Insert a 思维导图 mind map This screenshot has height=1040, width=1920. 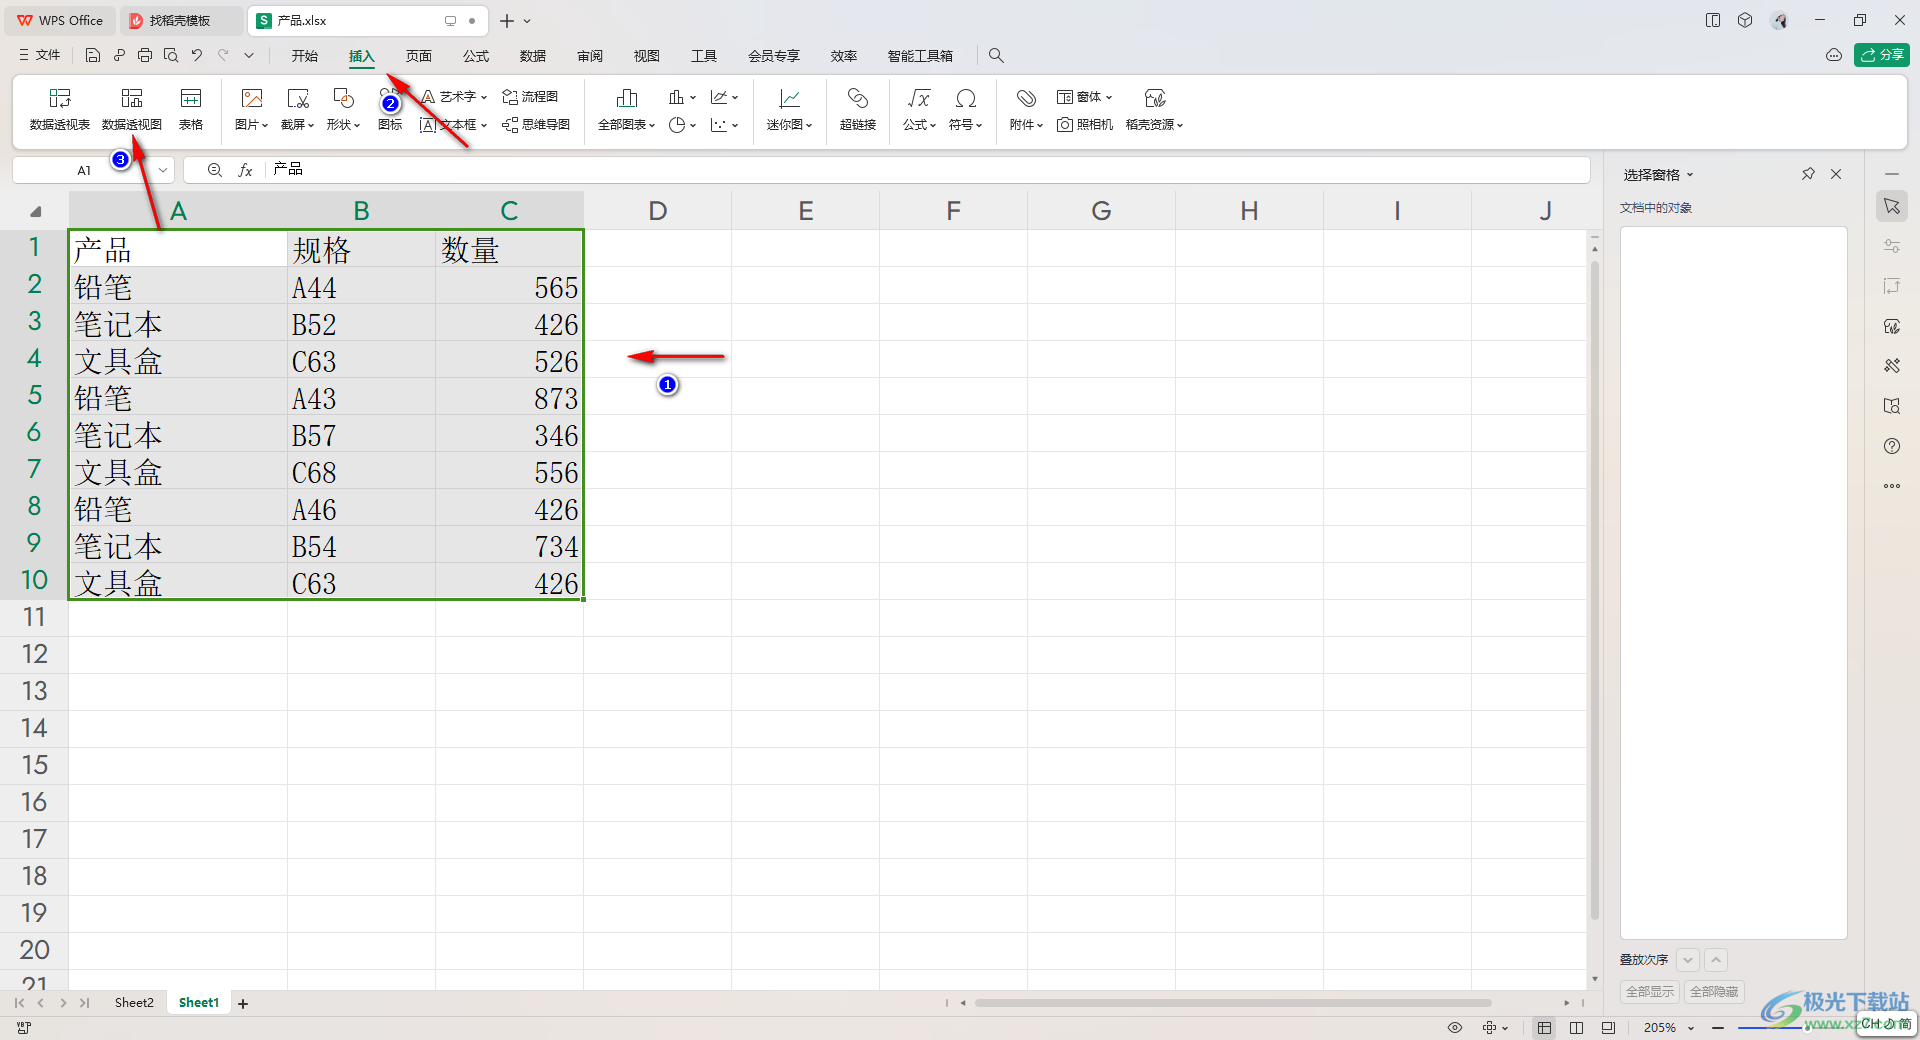tap(536, 125)
